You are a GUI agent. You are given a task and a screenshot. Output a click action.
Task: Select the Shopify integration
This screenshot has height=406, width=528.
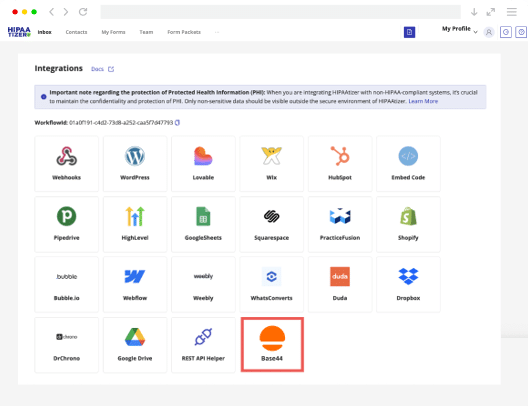(408, 224)
